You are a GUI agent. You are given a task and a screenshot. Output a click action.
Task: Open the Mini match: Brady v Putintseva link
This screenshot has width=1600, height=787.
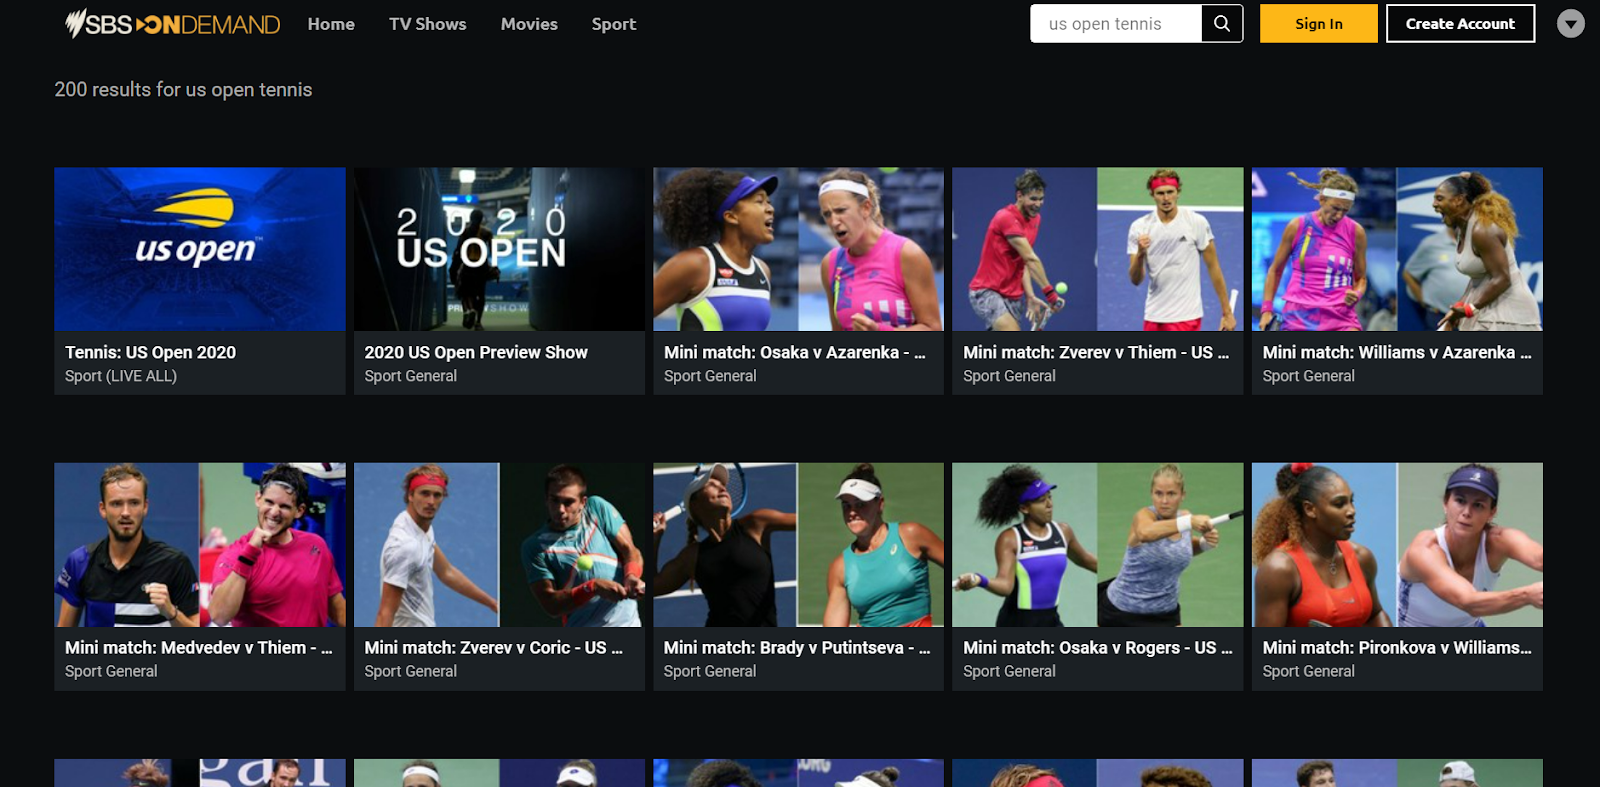tap(796, 648)
